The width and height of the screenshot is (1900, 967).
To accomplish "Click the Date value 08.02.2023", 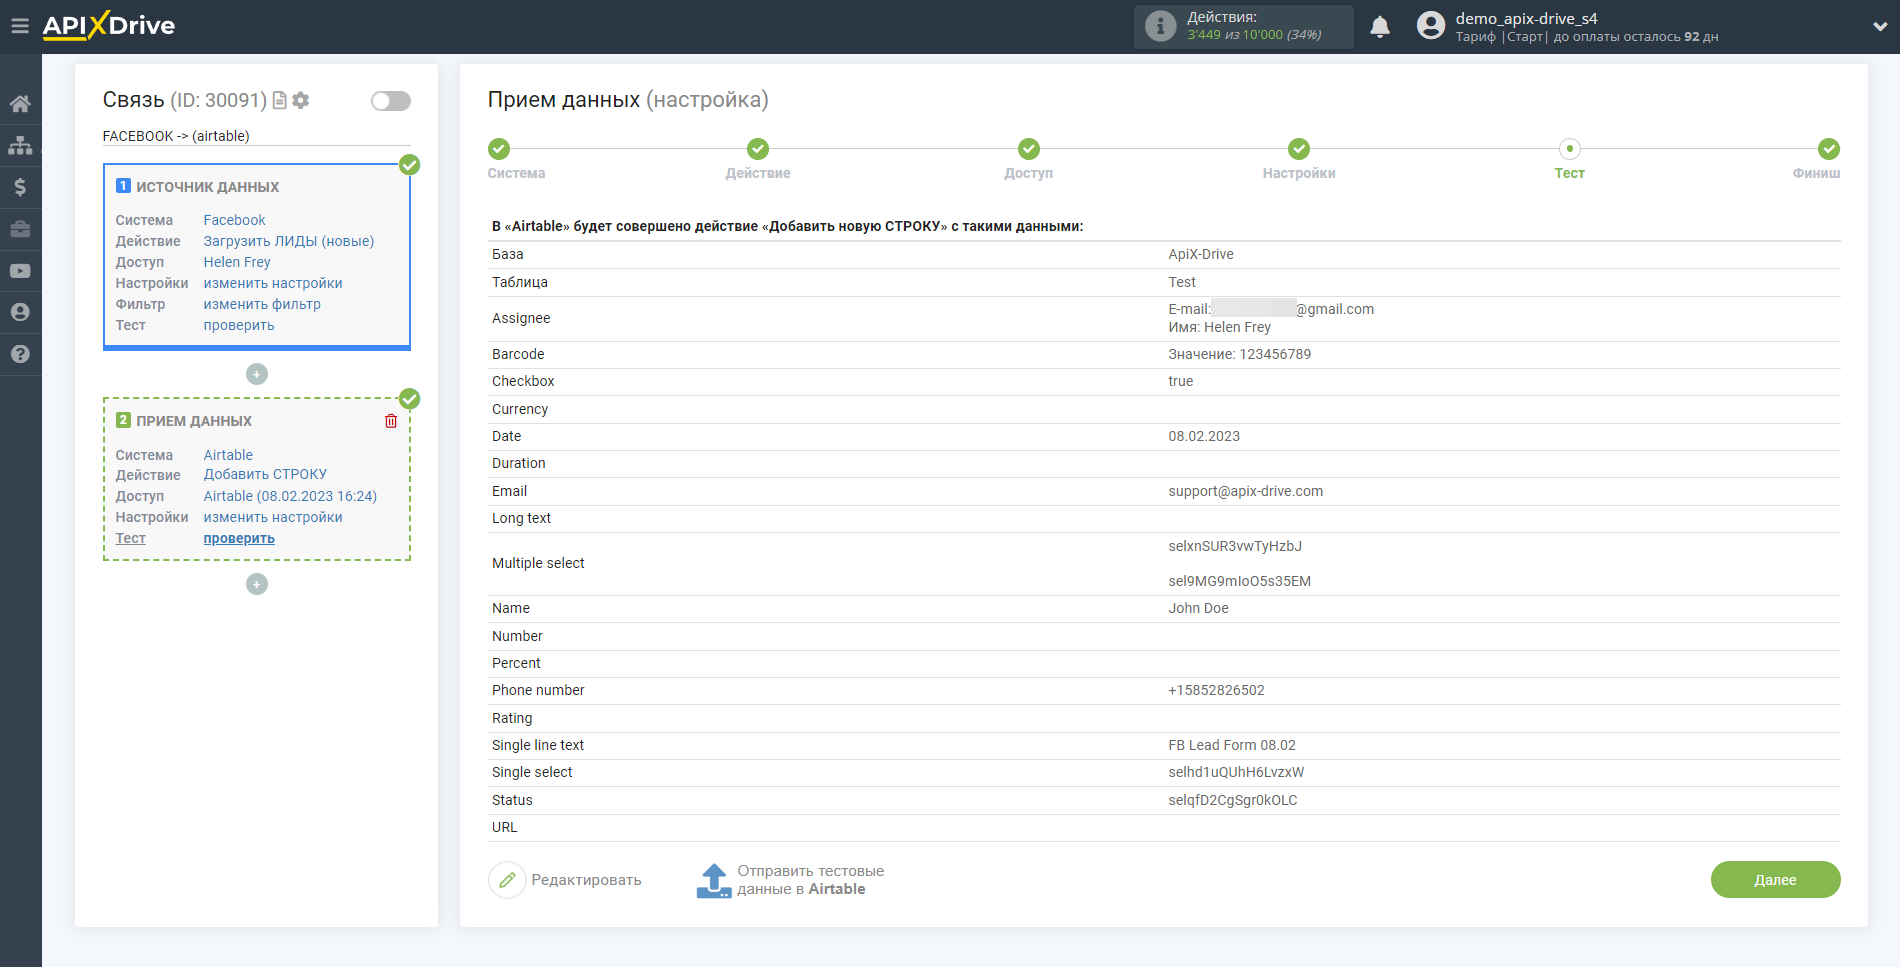I will pos(1204,436).
